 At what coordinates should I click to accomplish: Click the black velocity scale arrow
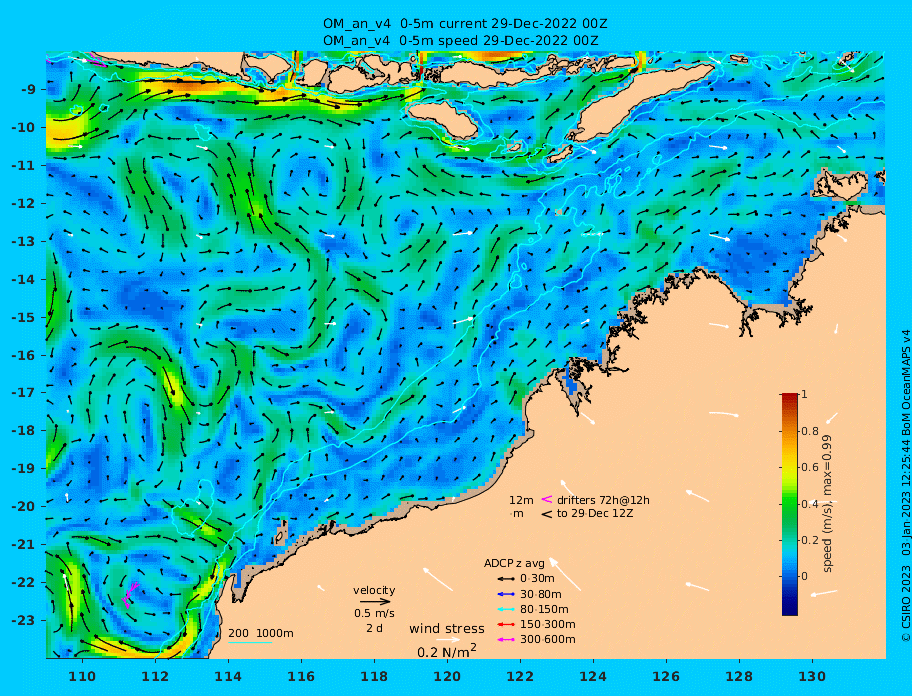375,602
